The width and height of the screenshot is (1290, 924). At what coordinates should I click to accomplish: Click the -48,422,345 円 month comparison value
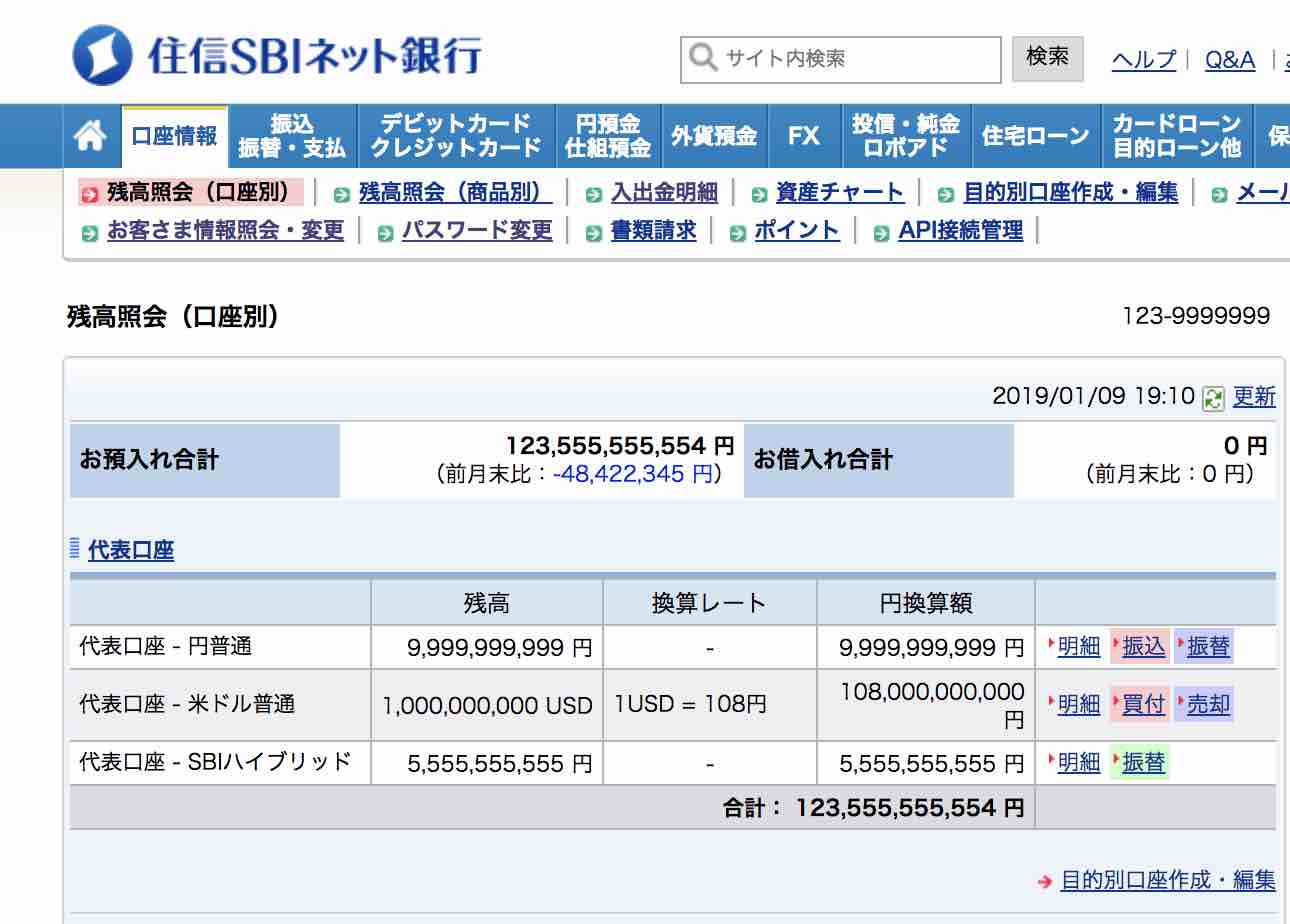(x=633, y=474)
